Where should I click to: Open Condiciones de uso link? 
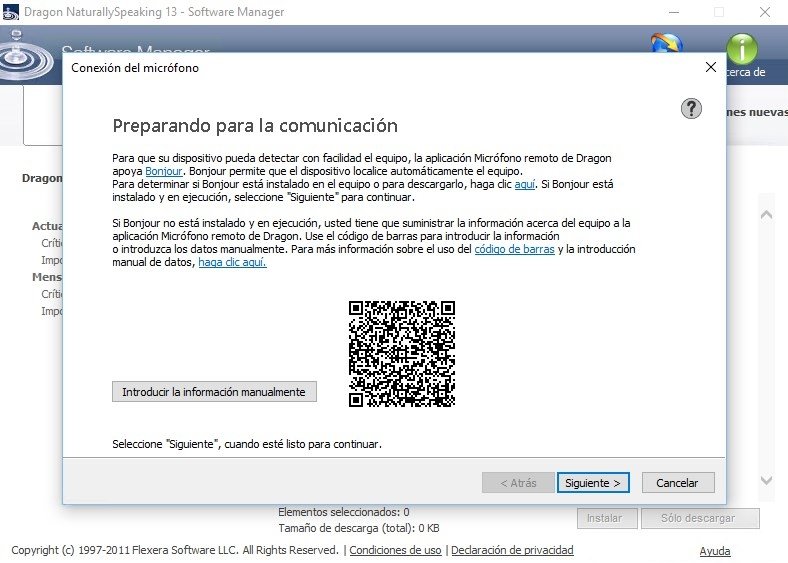(x=396, y=550)
